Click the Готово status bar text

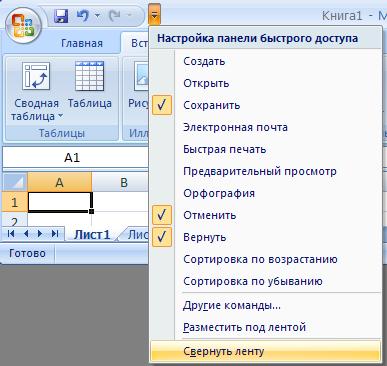pos(27,253)
